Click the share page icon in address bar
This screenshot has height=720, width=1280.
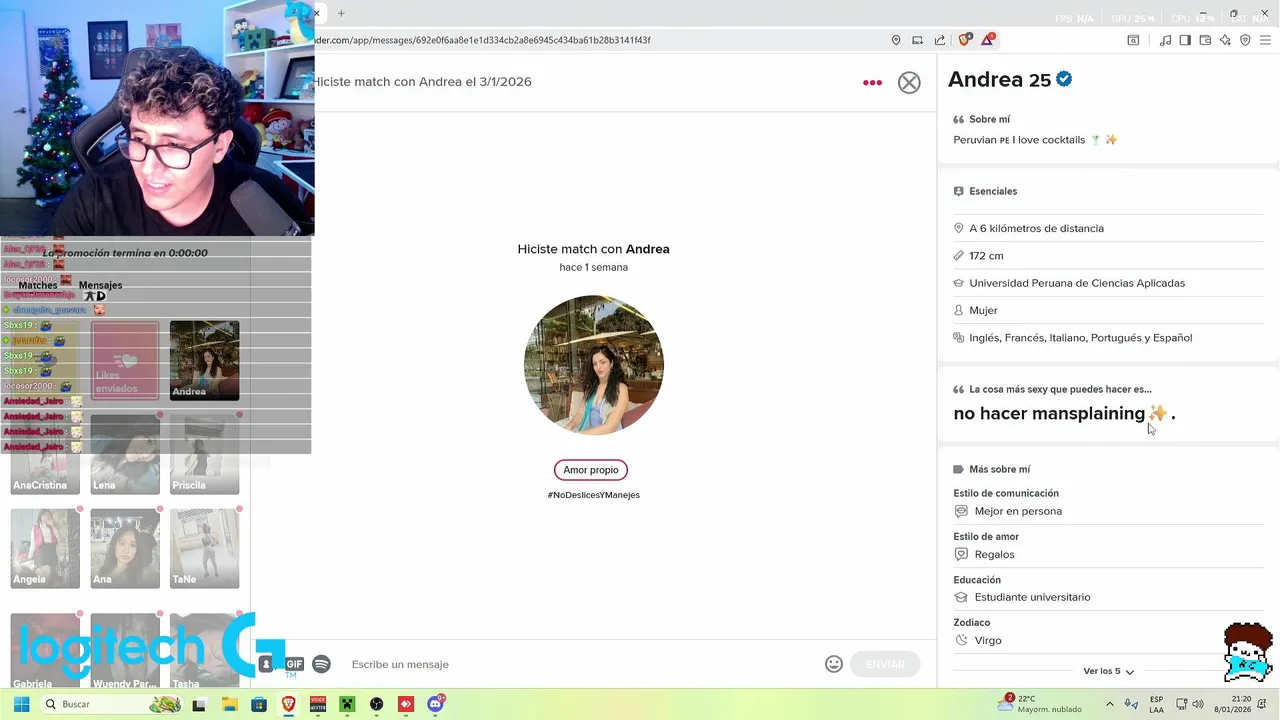click(940, 40)
